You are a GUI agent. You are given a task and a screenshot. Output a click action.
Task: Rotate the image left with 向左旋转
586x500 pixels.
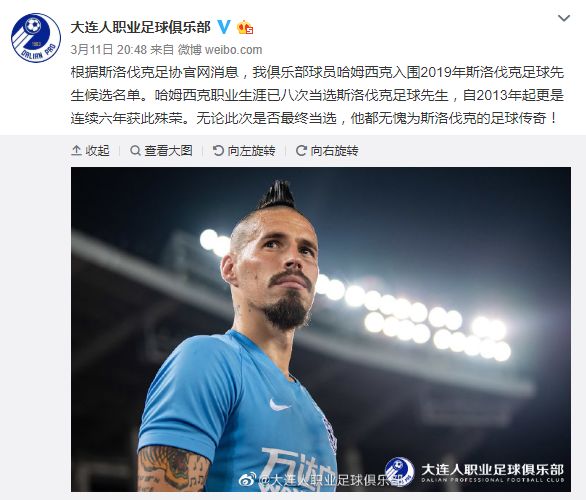[244, 151]
